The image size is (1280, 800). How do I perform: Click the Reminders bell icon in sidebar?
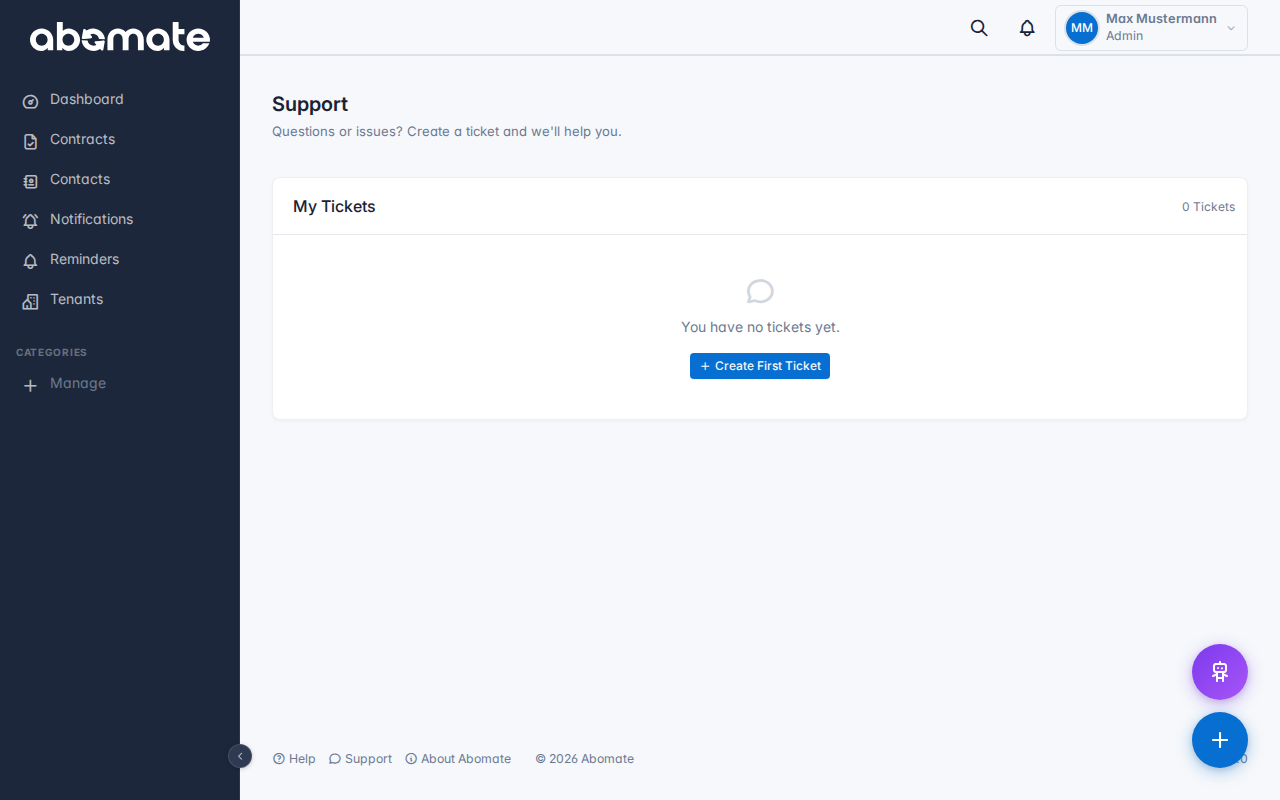tap(29, 260)
